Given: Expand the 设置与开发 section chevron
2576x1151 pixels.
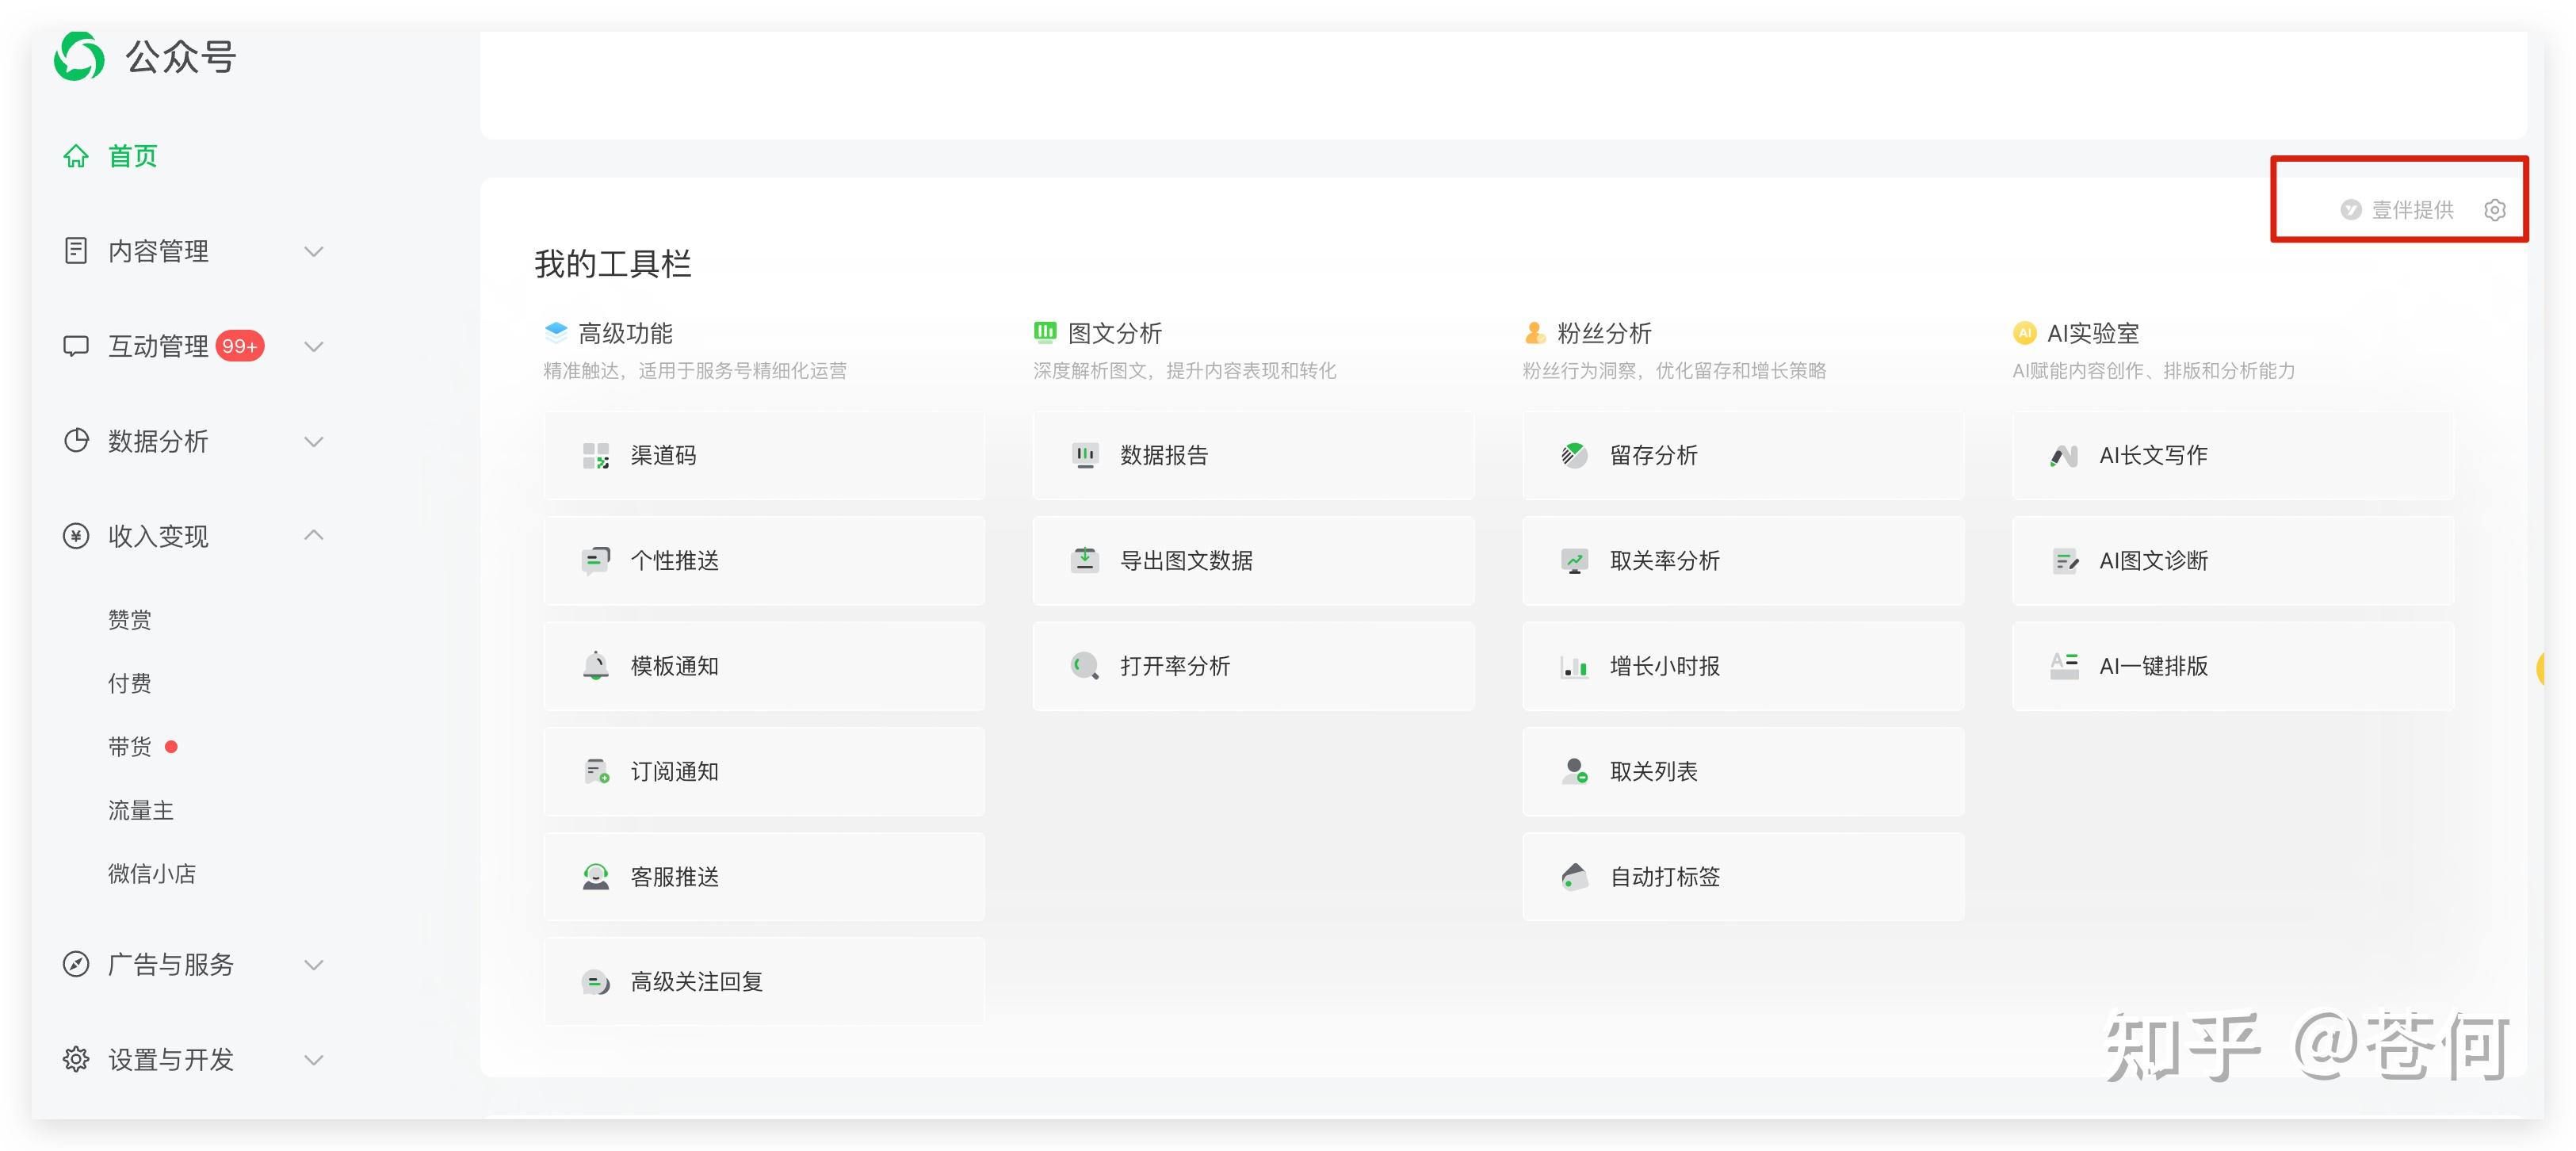Looking at the screenshot, I should (x=314, y=1060).
